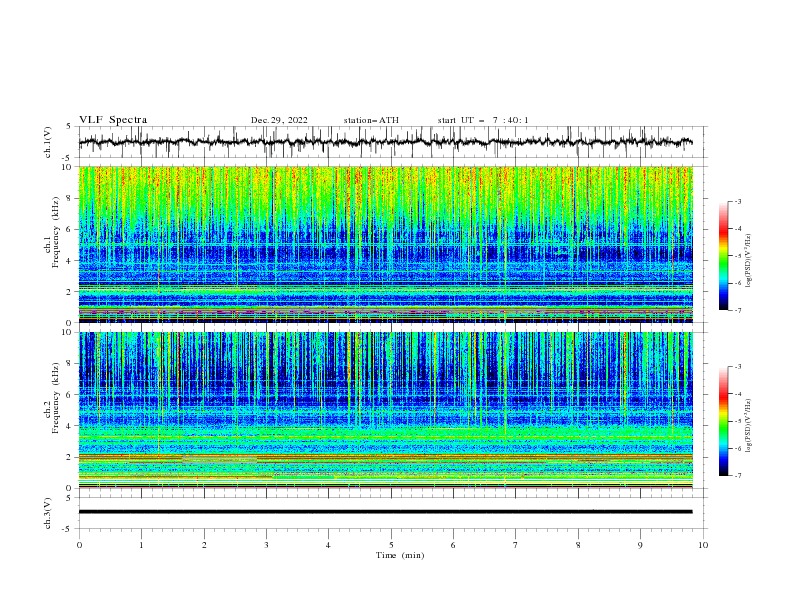This screenshot has height=612, width=792.
Task: Click the "ch.3(V)" axis label
Action: click(48, 513)
